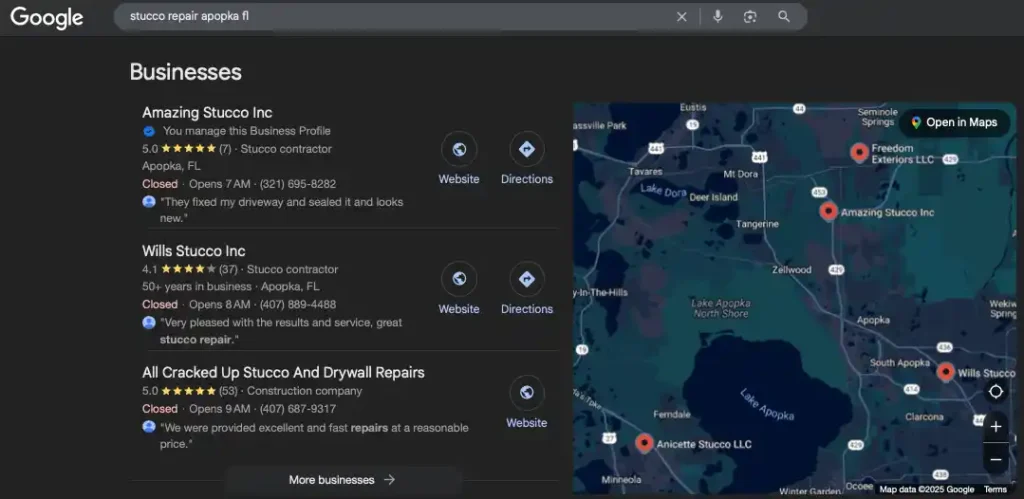Viewport: 1024px width, 499px height.
Task: Click All Cracked Up Opens 9 AM text
Action: pyautogui.click(x=219, y=410)
